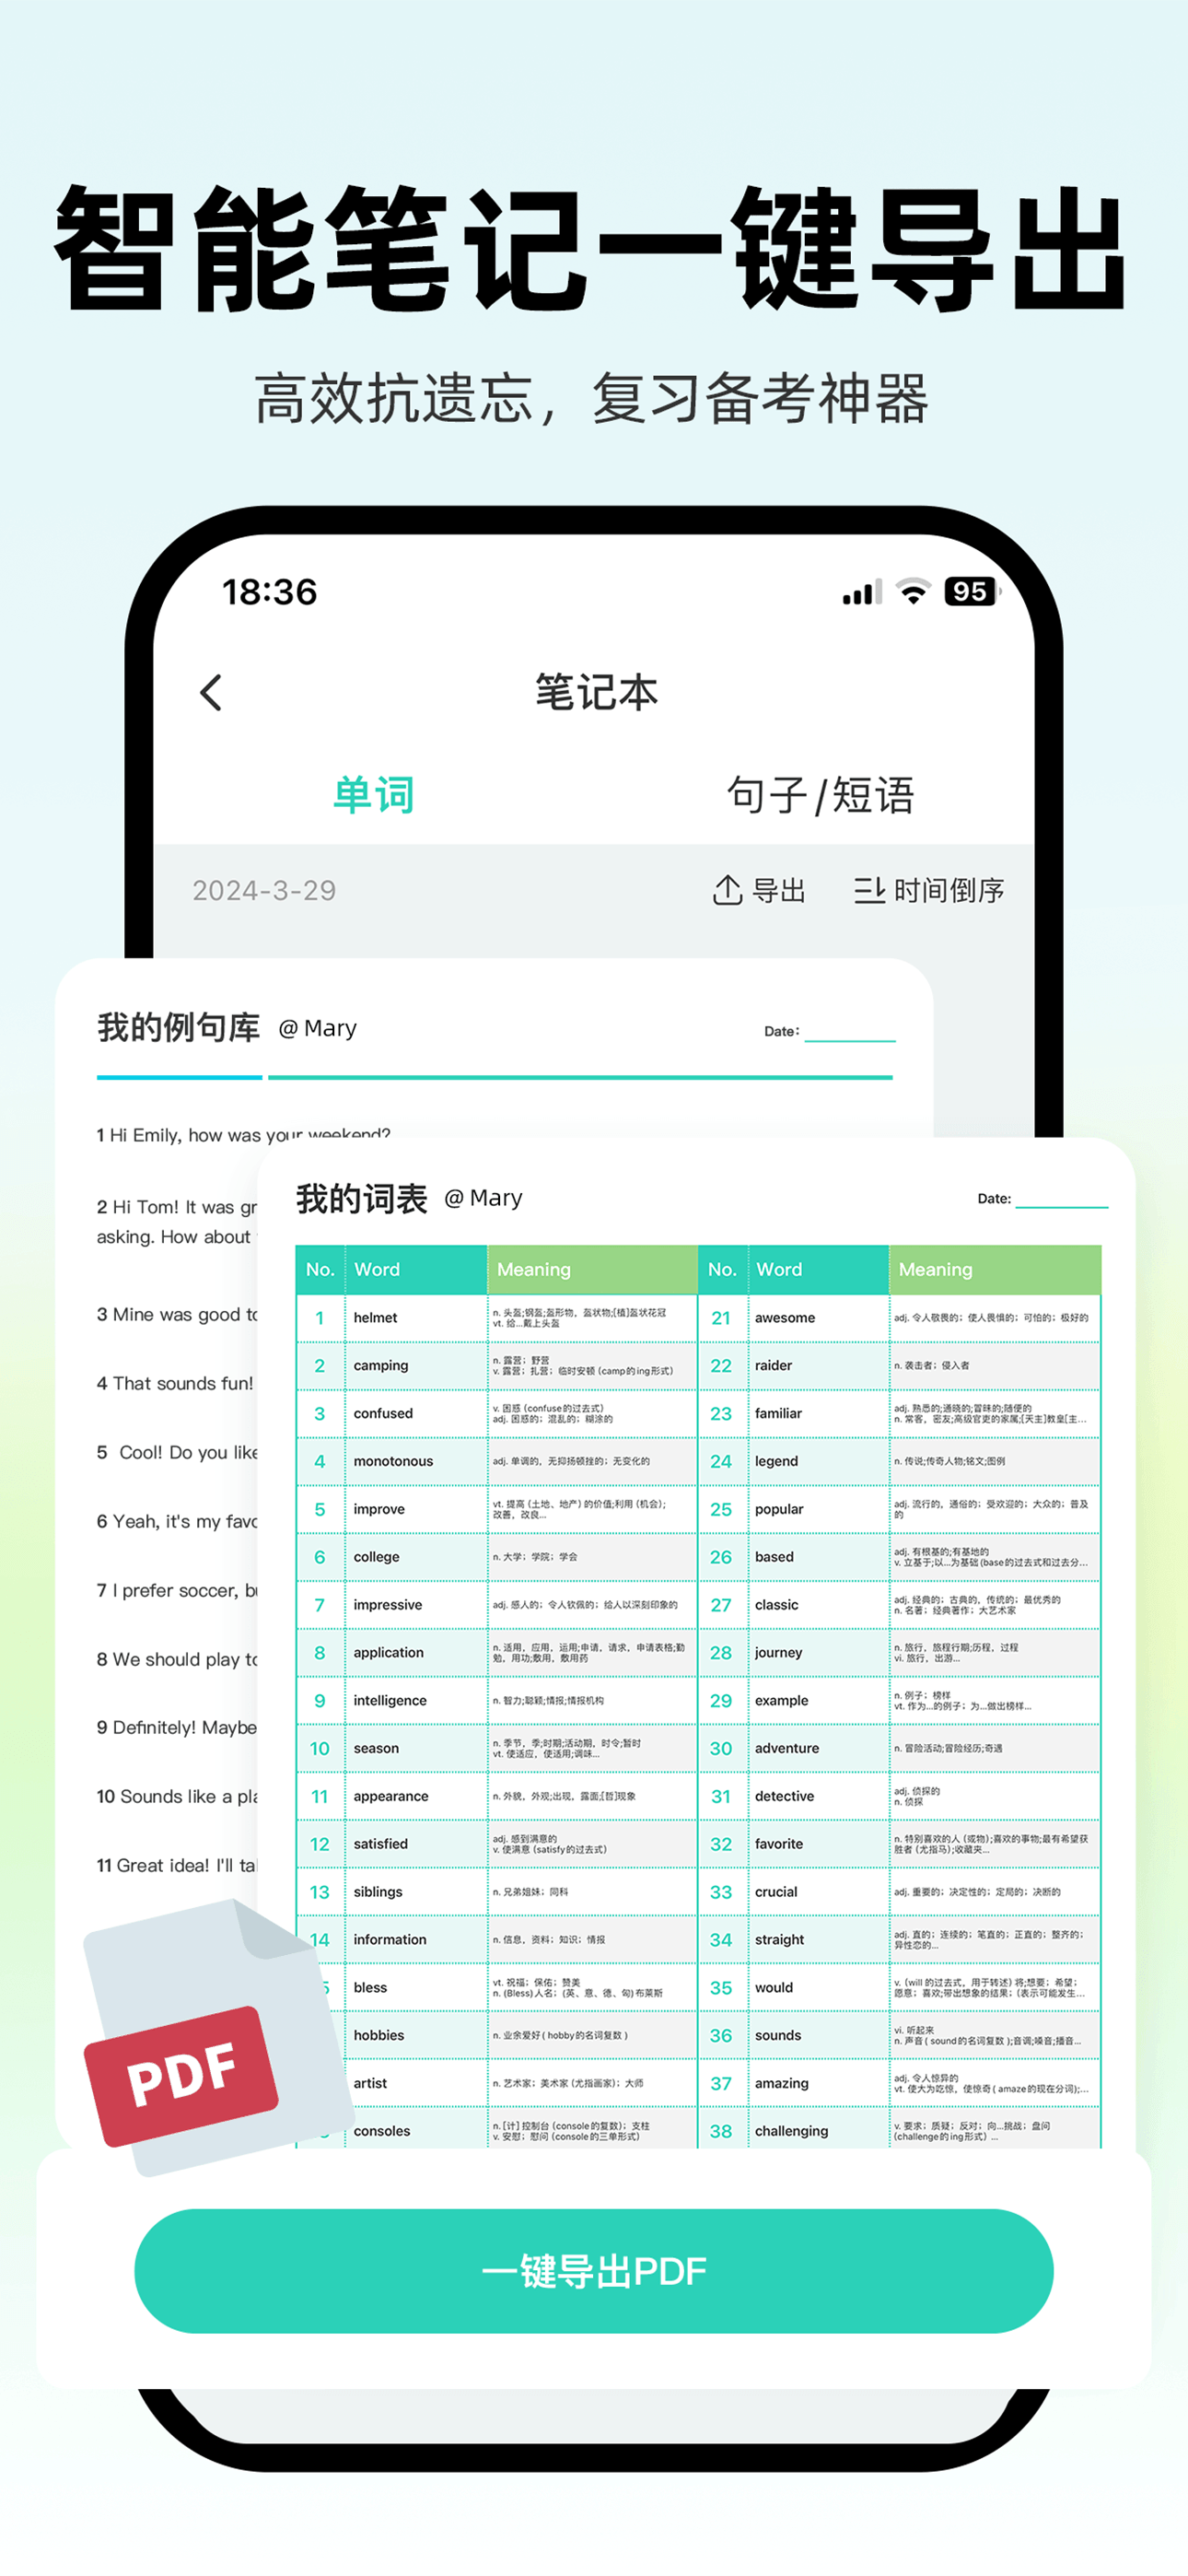Select the word 'impressive' in row 7
Viewport: 1188px width, 2576px height.
tap(388, 1605)
